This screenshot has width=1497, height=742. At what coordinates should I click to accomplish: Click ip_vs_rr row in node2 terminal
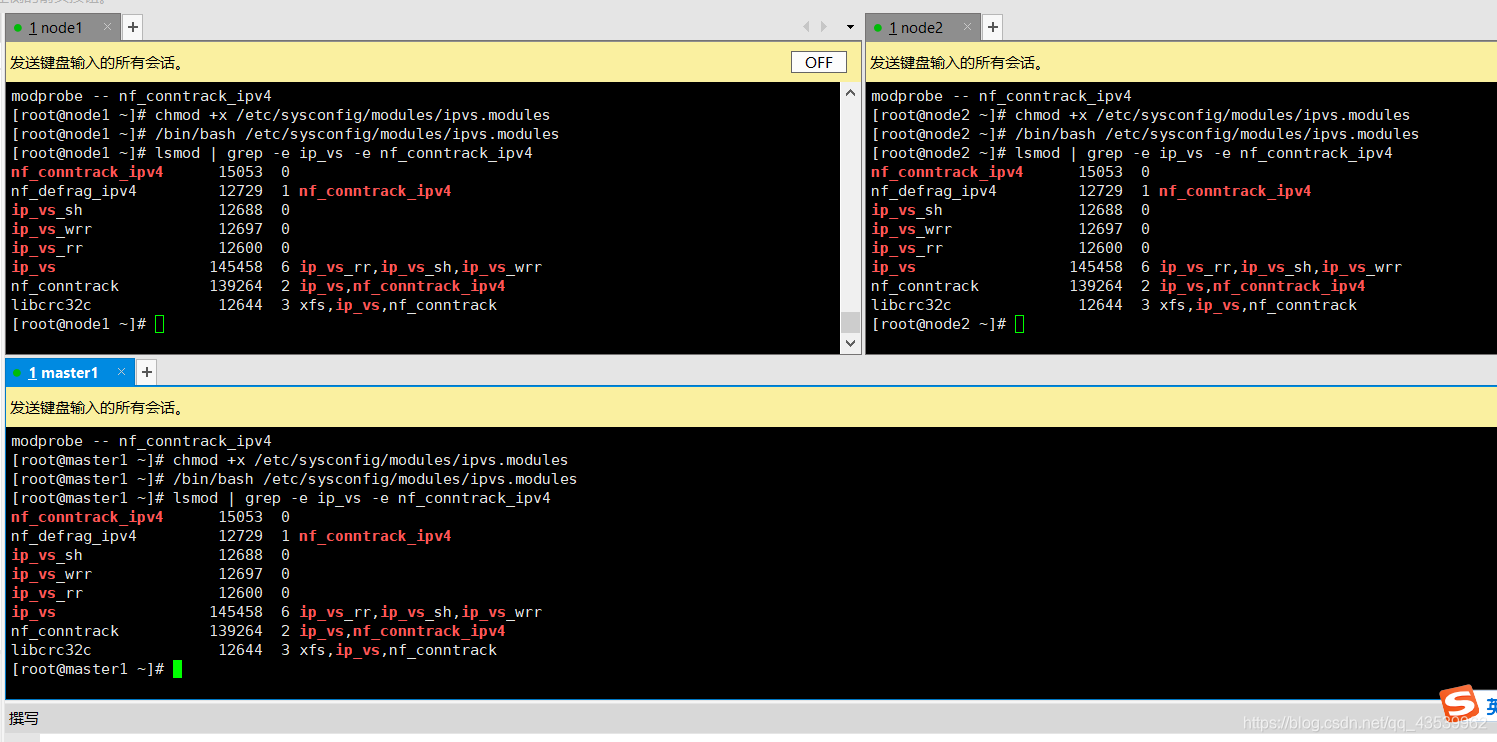pos(1011,248)
